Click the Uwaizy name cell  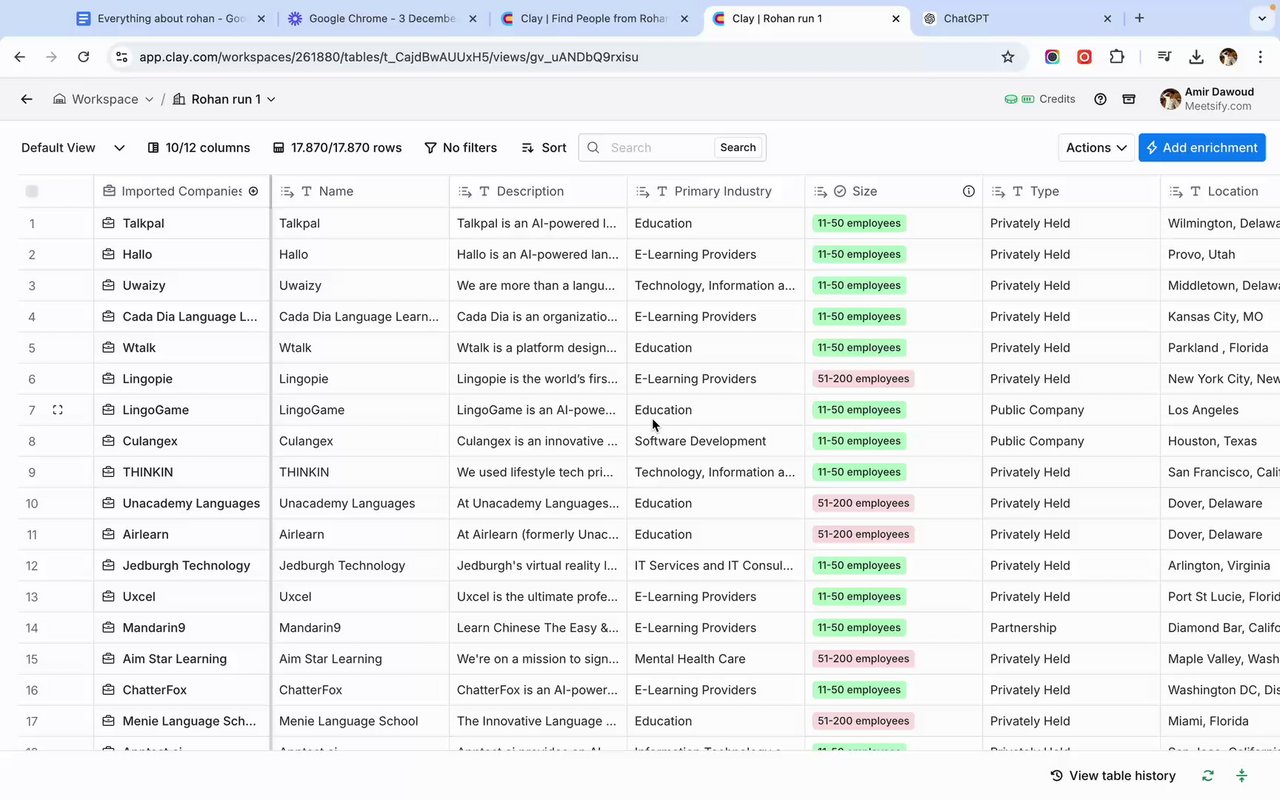360,285
